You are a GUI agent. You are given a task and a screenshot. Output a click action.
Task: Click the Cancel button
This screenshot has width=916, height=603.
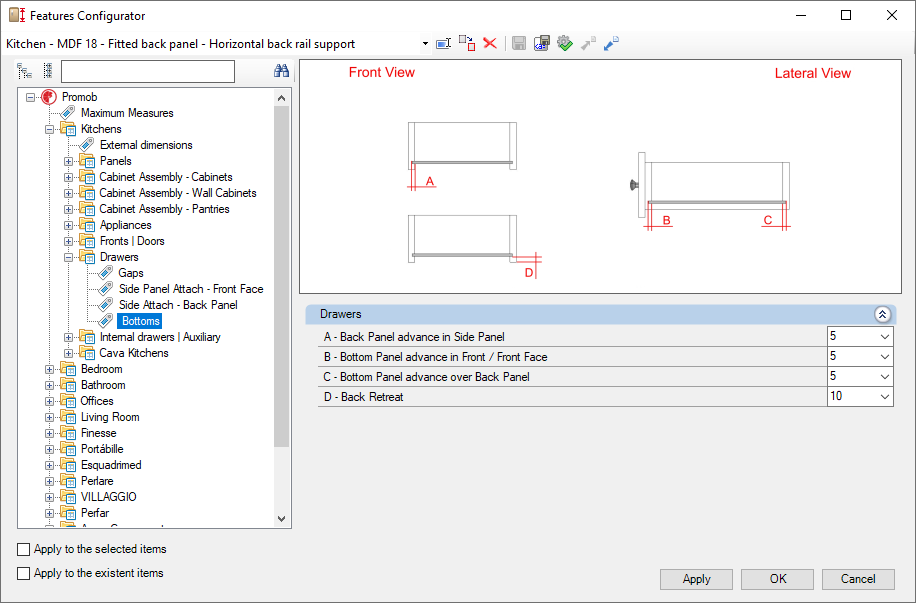click(858, 579)
